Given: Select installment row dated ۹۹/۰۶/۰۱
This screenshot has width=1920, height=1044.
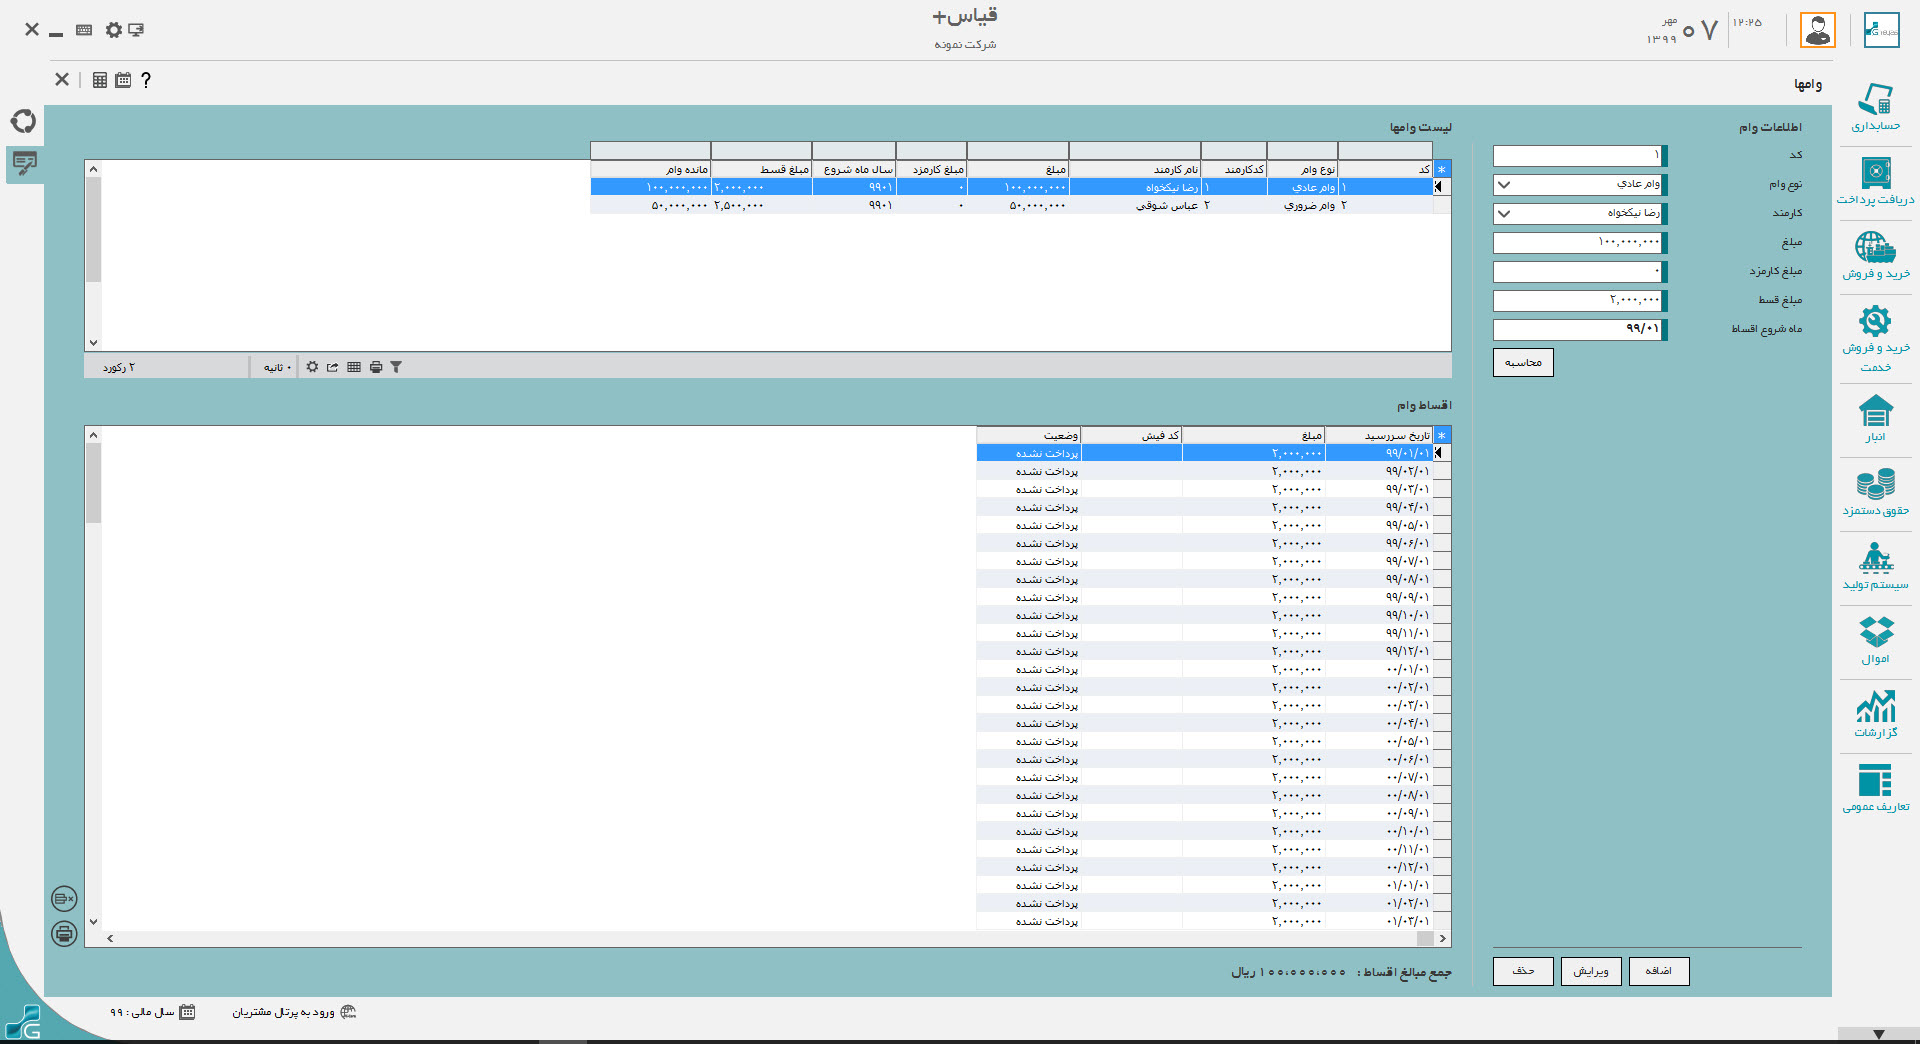Looking at the screenshot, I should tap(1205, 543).
